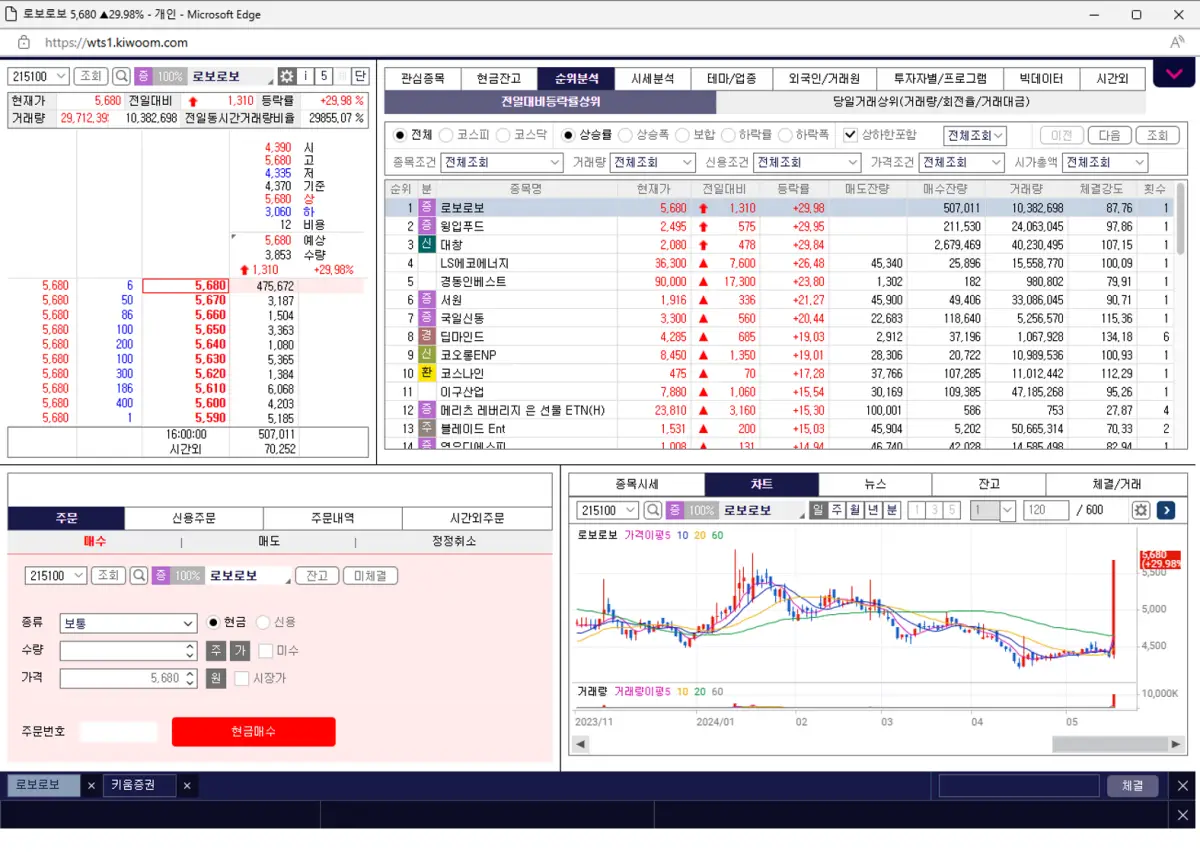Switch to 테마/업종 tab
This screenshot has width=1200, height=856.
click(732, 79)
